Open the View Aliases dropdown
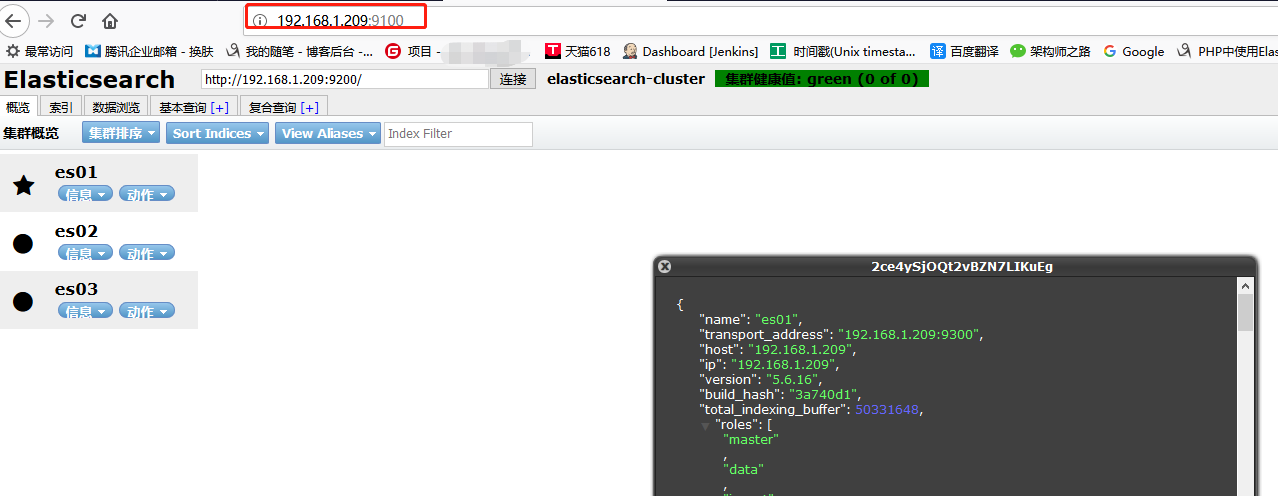Viewport: 1278px width, 496px height. [328, 133]
